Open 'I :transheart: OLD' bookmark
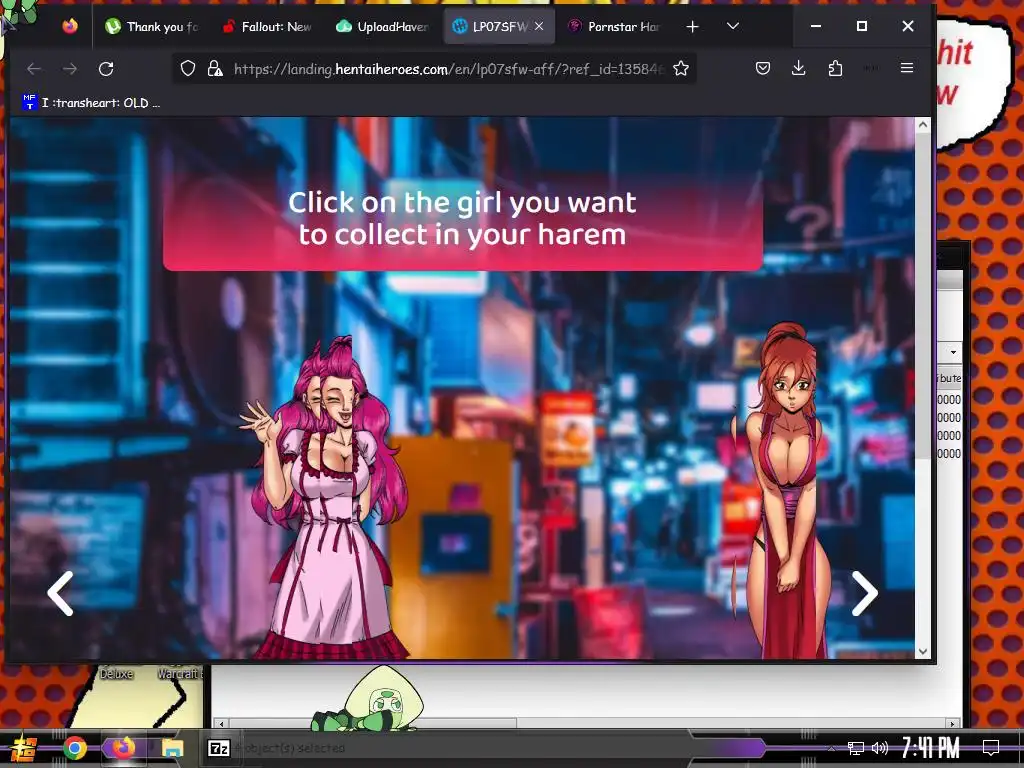Viewport: 1024px width, 768px height. click(x=91, y=103)
